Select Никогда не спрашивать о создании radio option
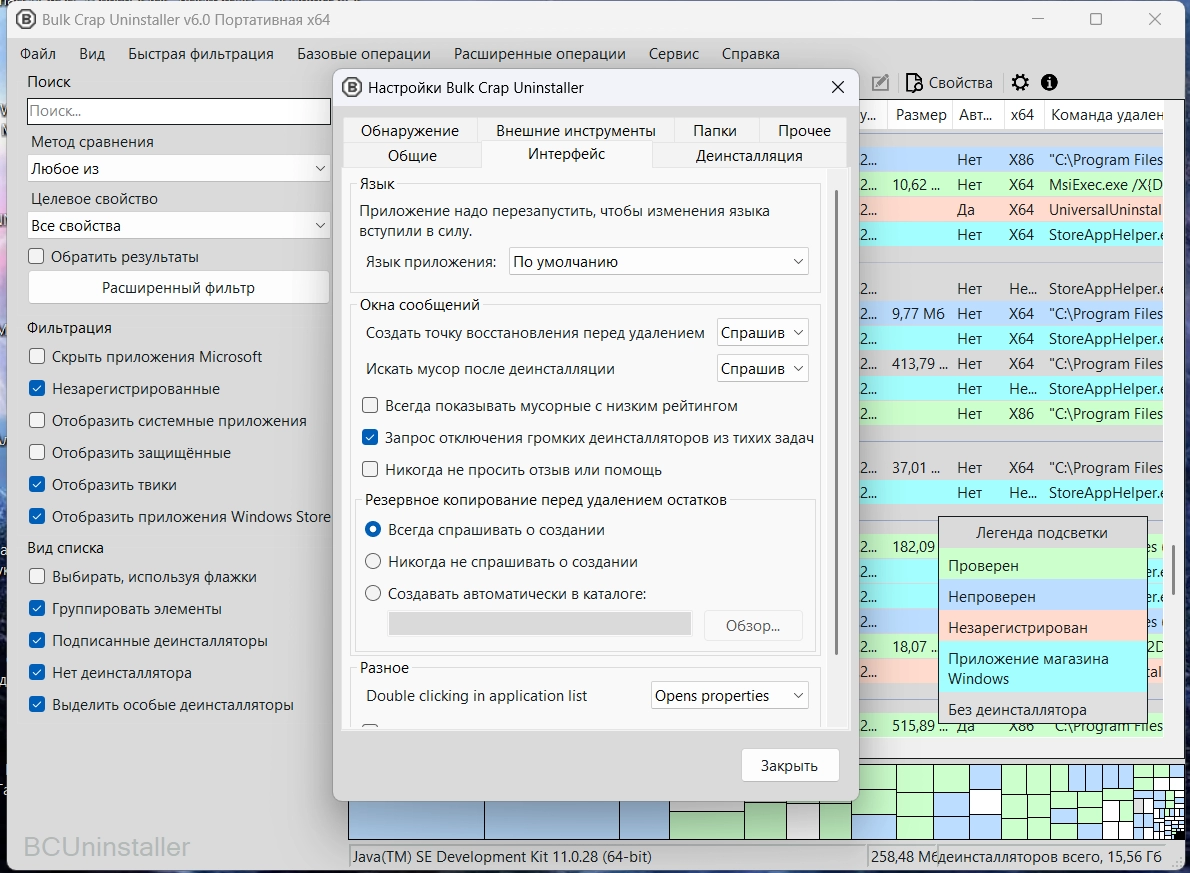Screen dimensions: 1190x873 coord(373,562)
